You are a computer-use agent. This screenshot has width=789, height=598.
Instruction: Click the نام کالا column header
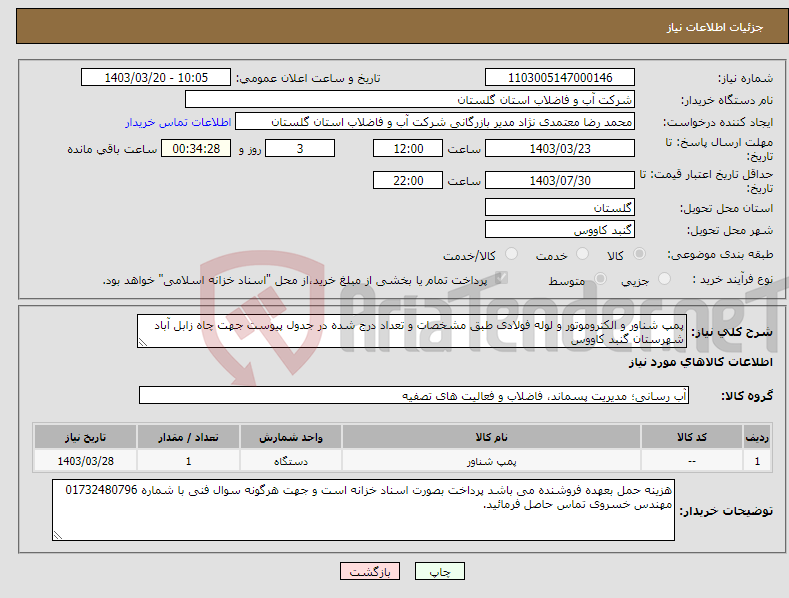(491, 437)
